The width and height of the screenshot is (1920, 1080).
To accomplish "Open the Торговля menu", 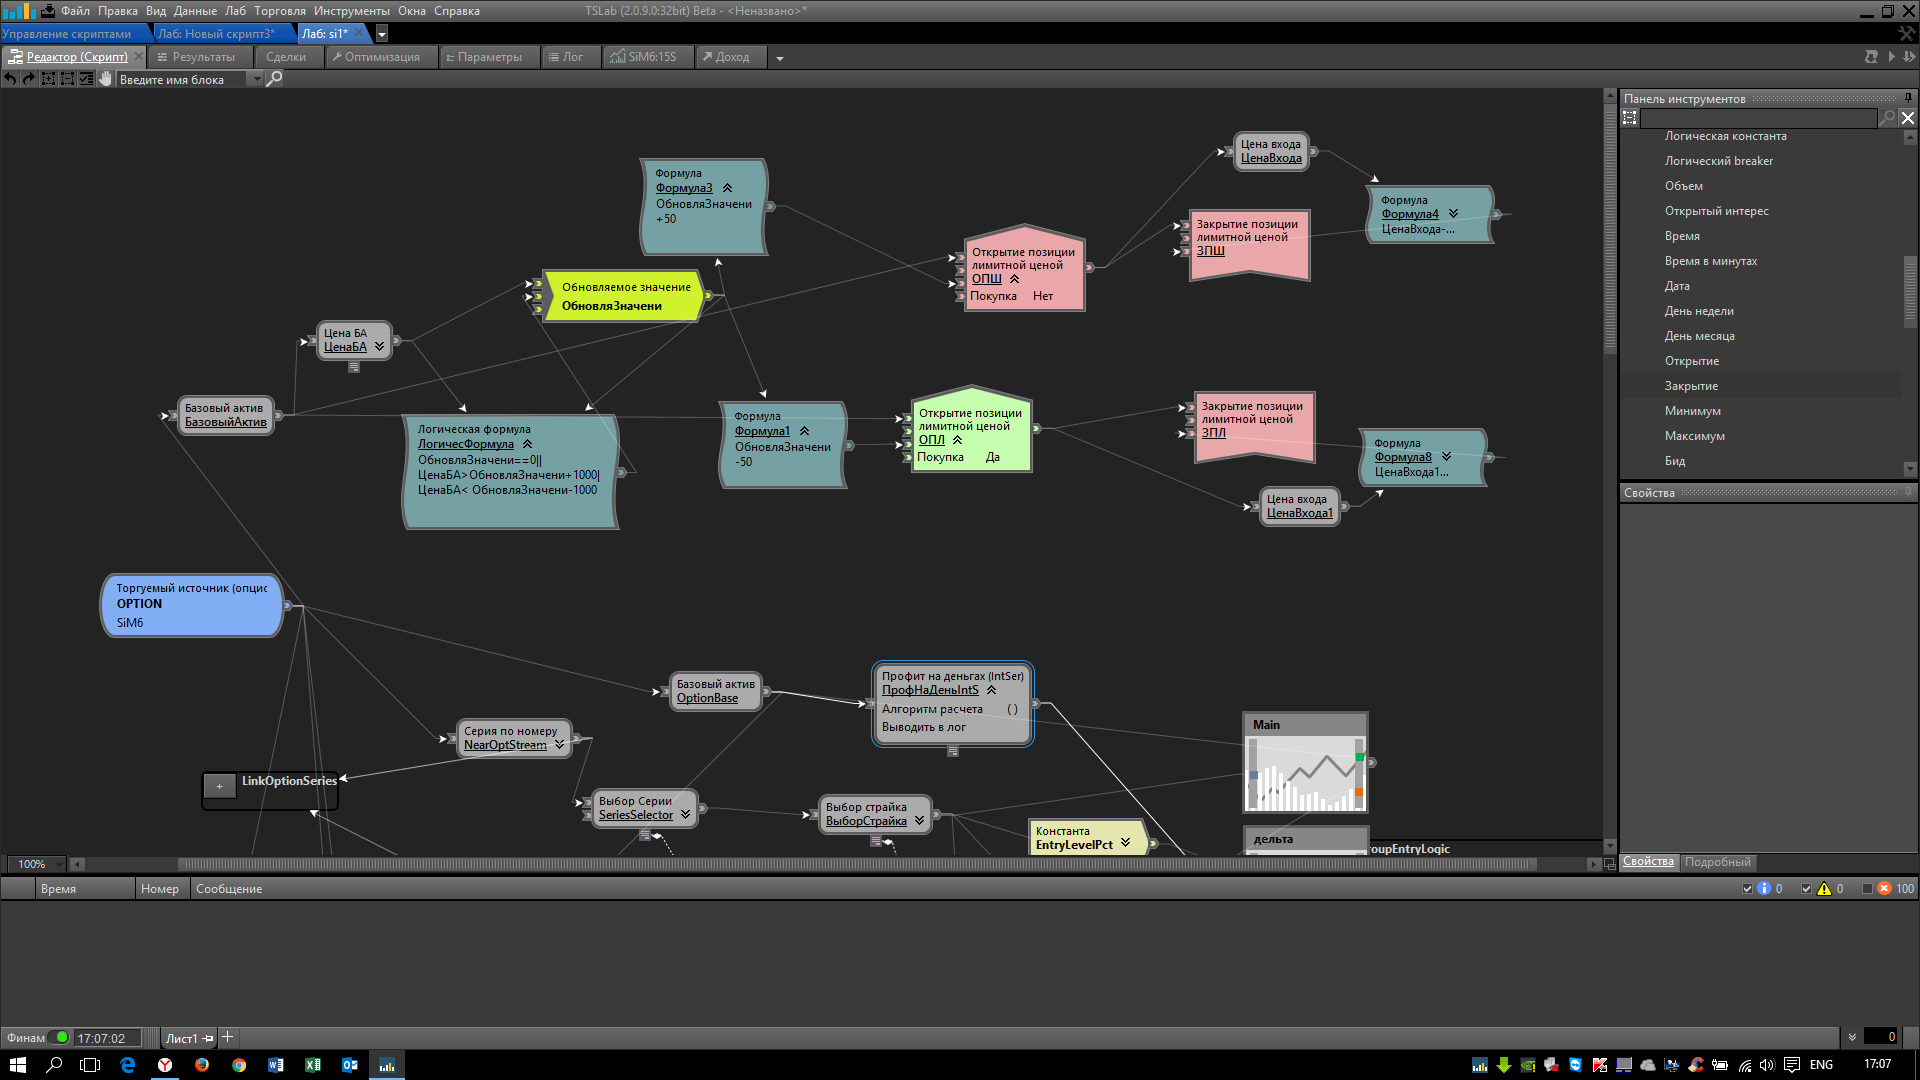I will [279, 11].
